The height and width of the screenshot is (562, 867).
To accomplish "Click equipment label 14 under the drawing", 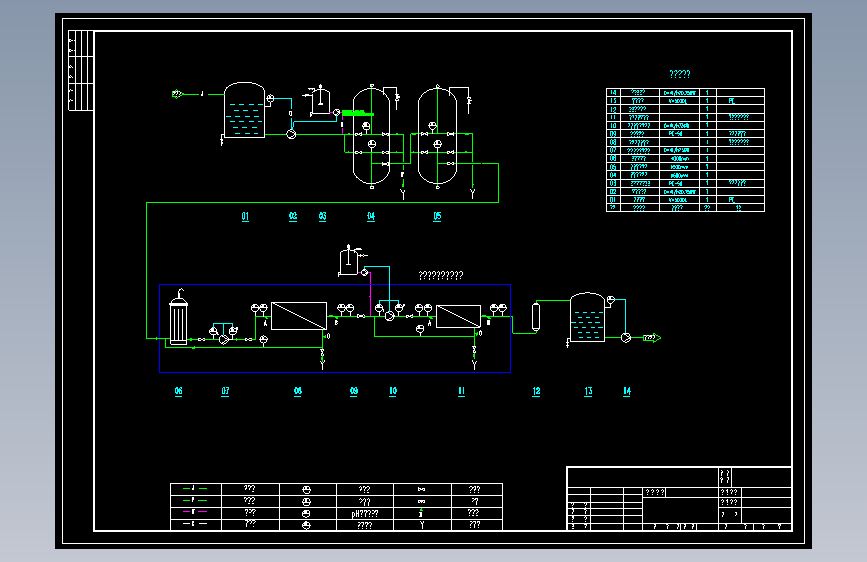I will click(627, 391).
